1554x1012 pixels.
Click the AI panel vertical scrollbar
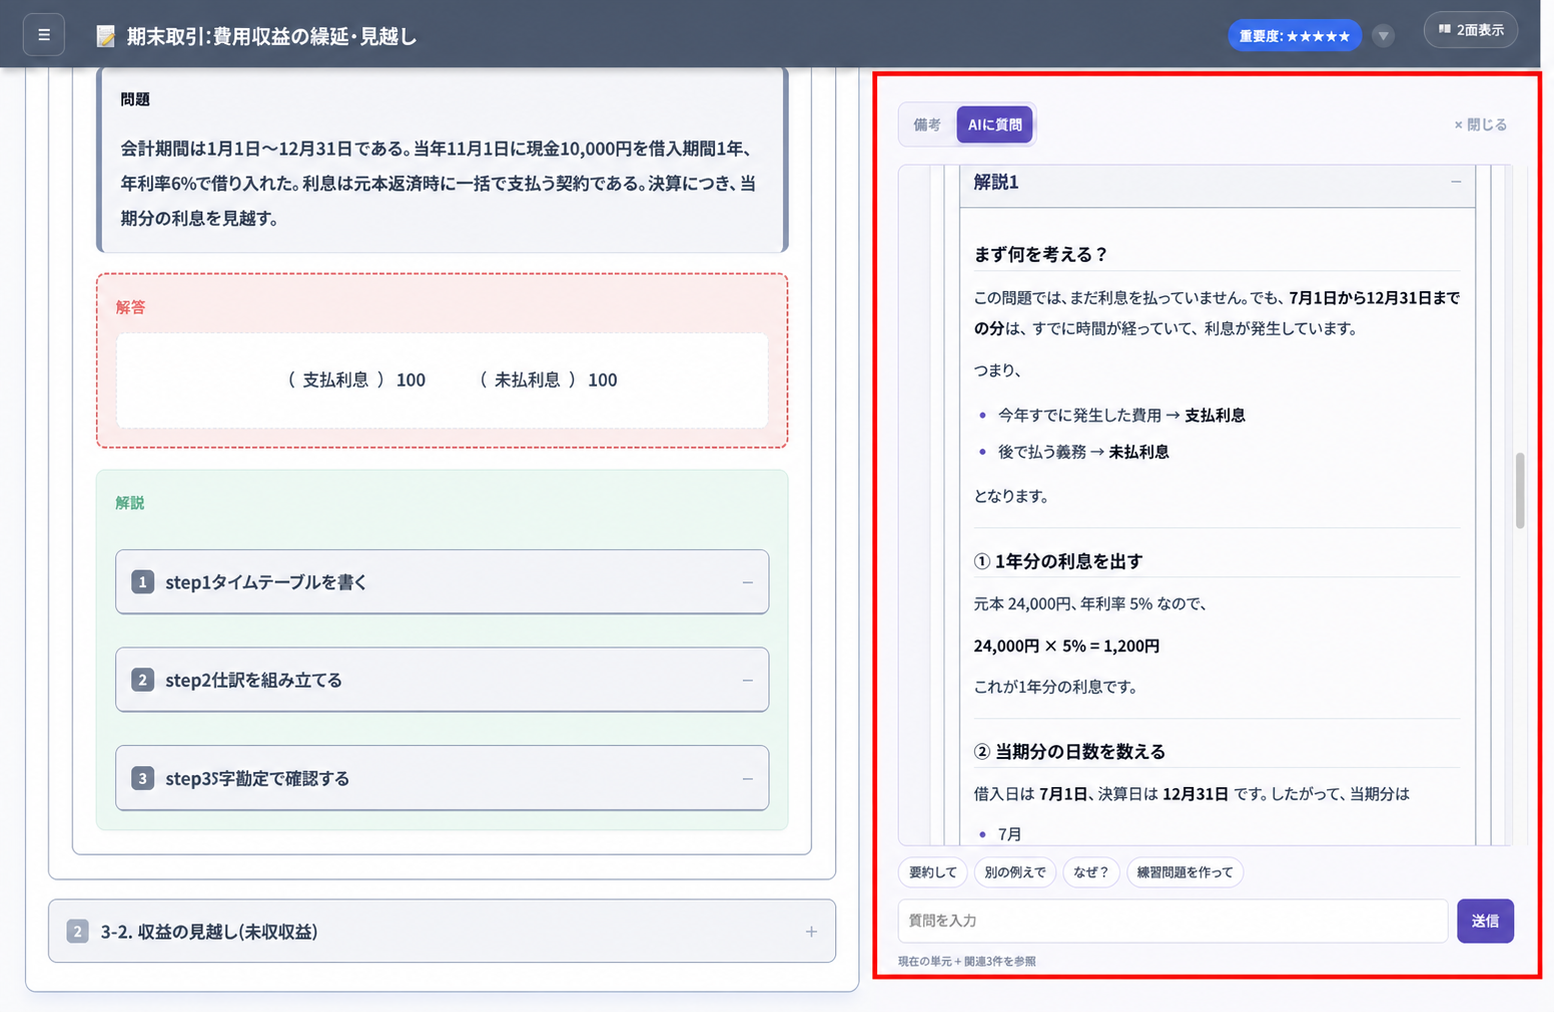pos(1520,490)
